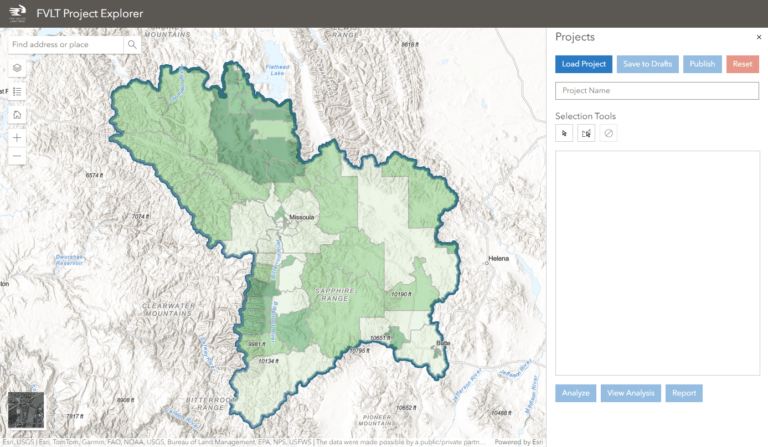
Task: Click the Selection Tools heading
Action: coord(585,116)
